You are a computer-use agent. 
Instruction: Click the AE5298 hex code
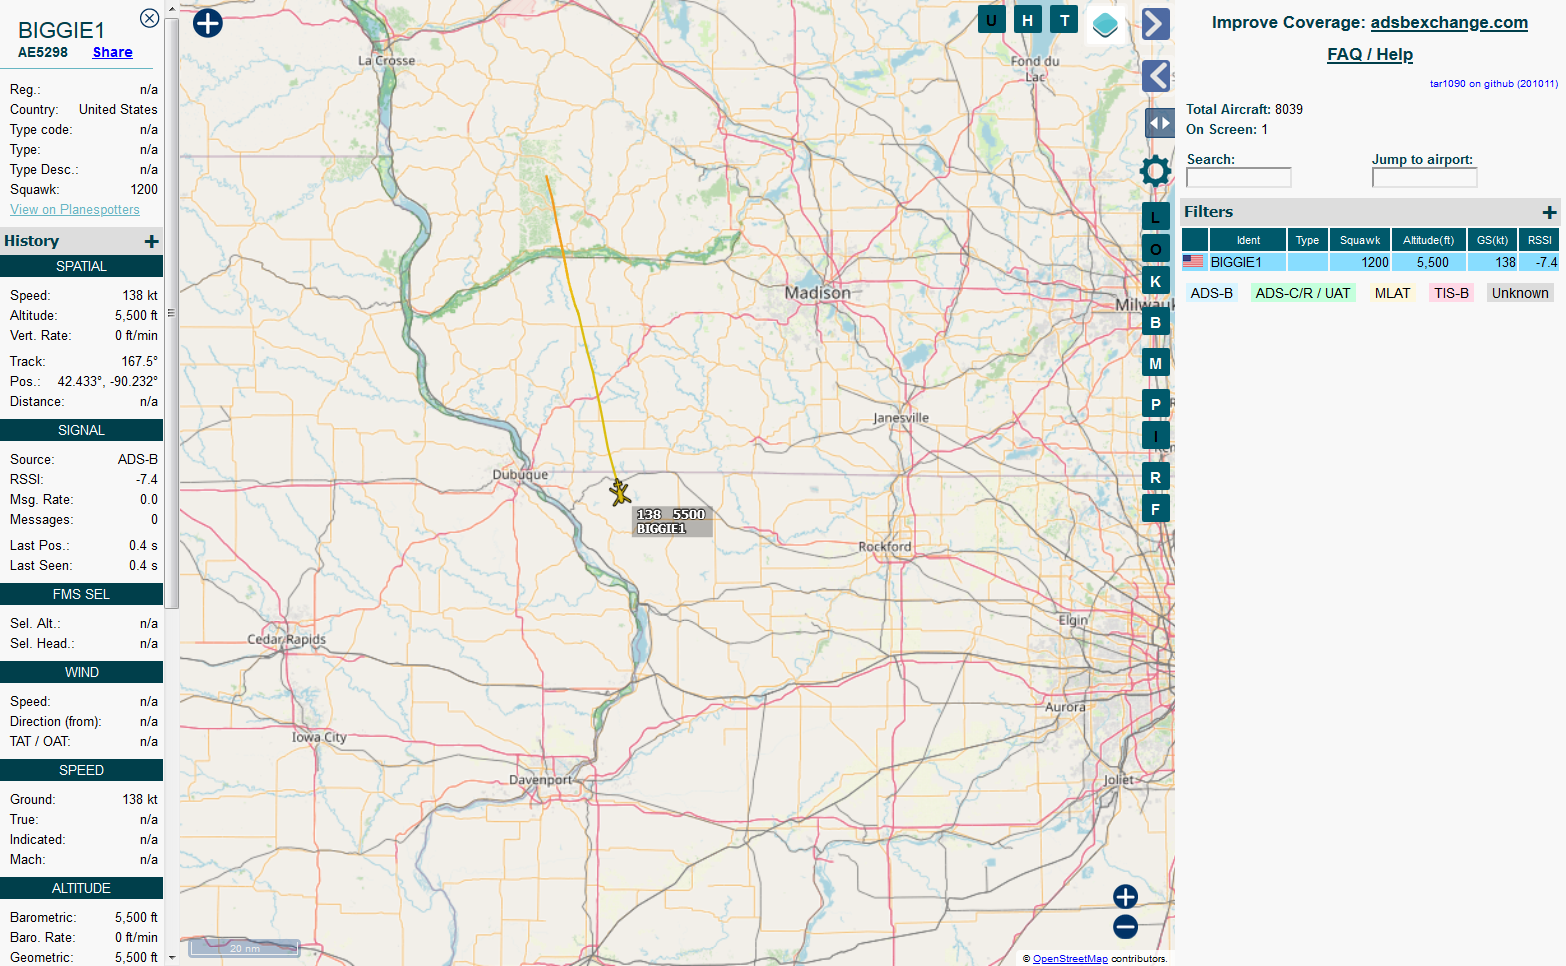point(43,52)
